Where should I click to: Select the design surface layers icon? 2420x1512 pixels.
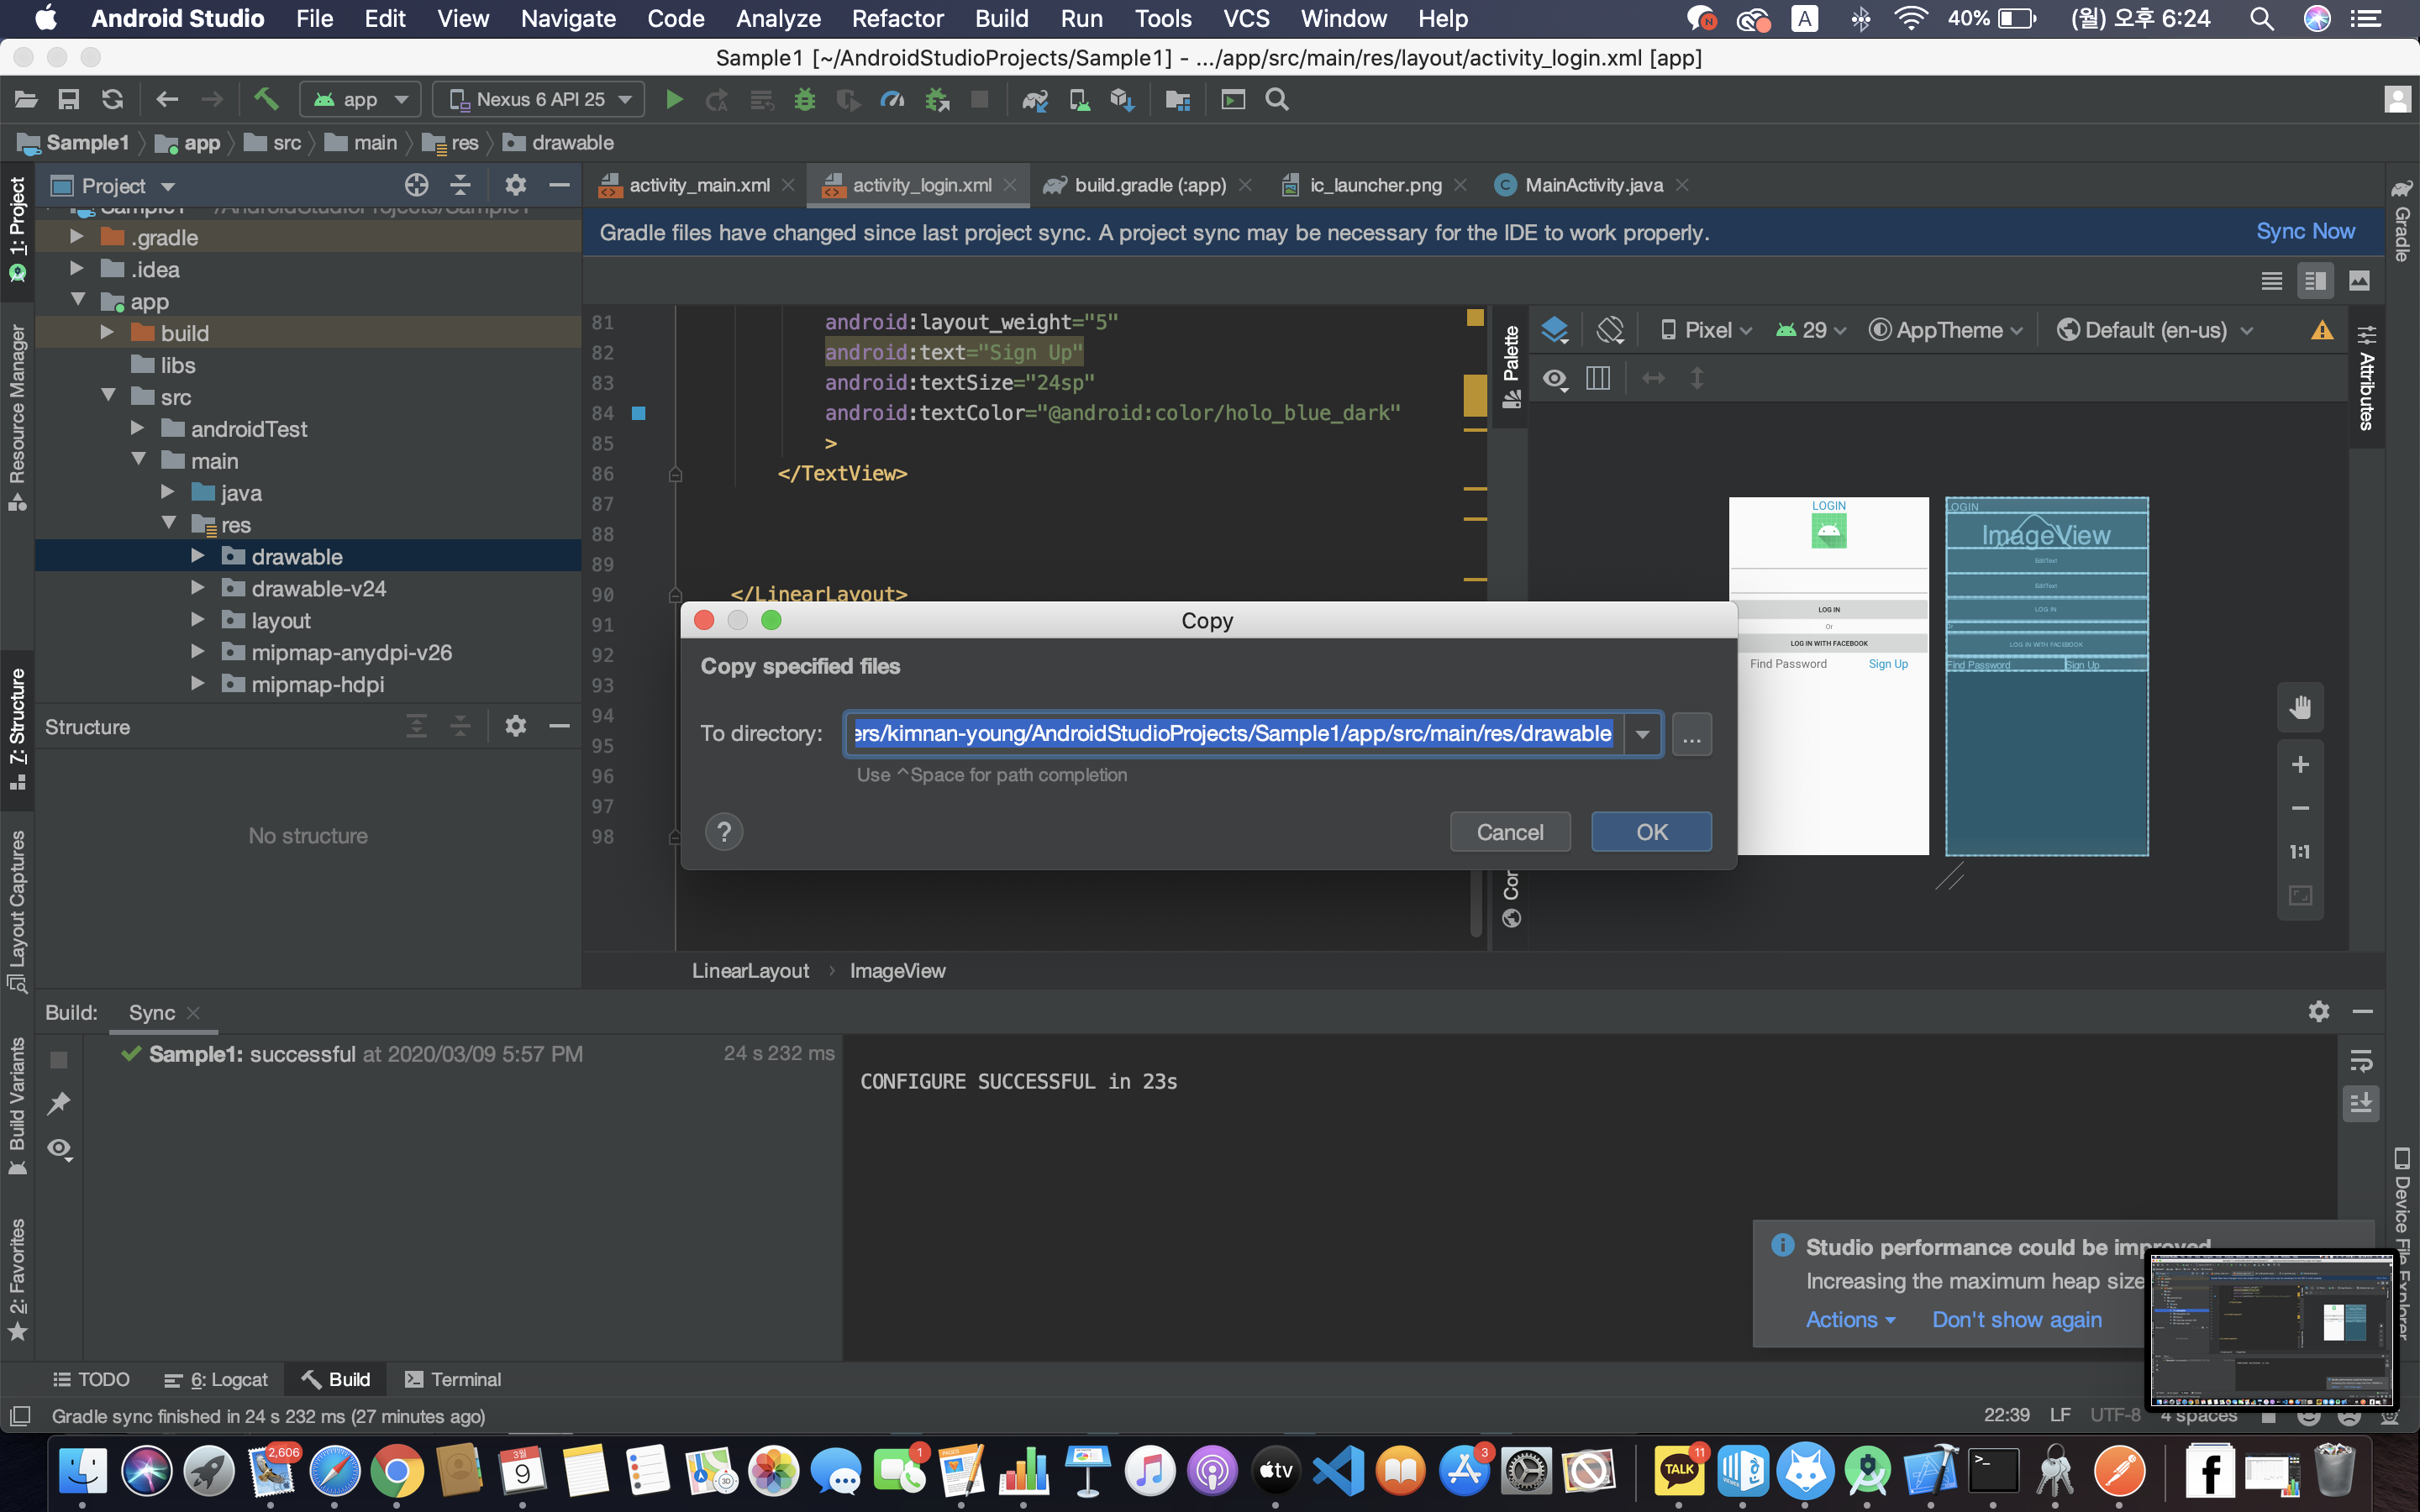1555,330
